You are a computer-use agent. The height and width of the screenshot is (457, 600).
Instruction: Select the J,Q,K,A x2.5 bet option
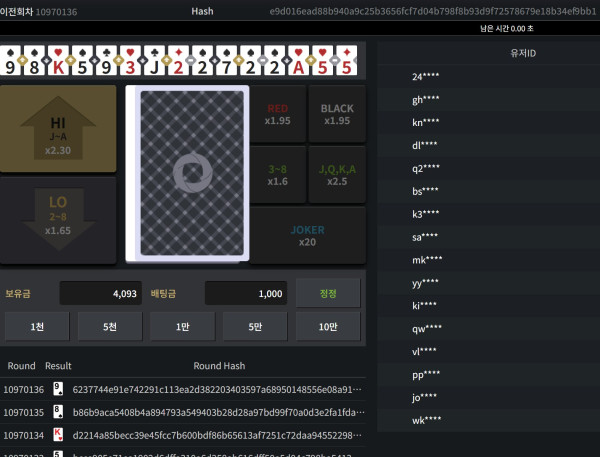[x=337, y=174]
